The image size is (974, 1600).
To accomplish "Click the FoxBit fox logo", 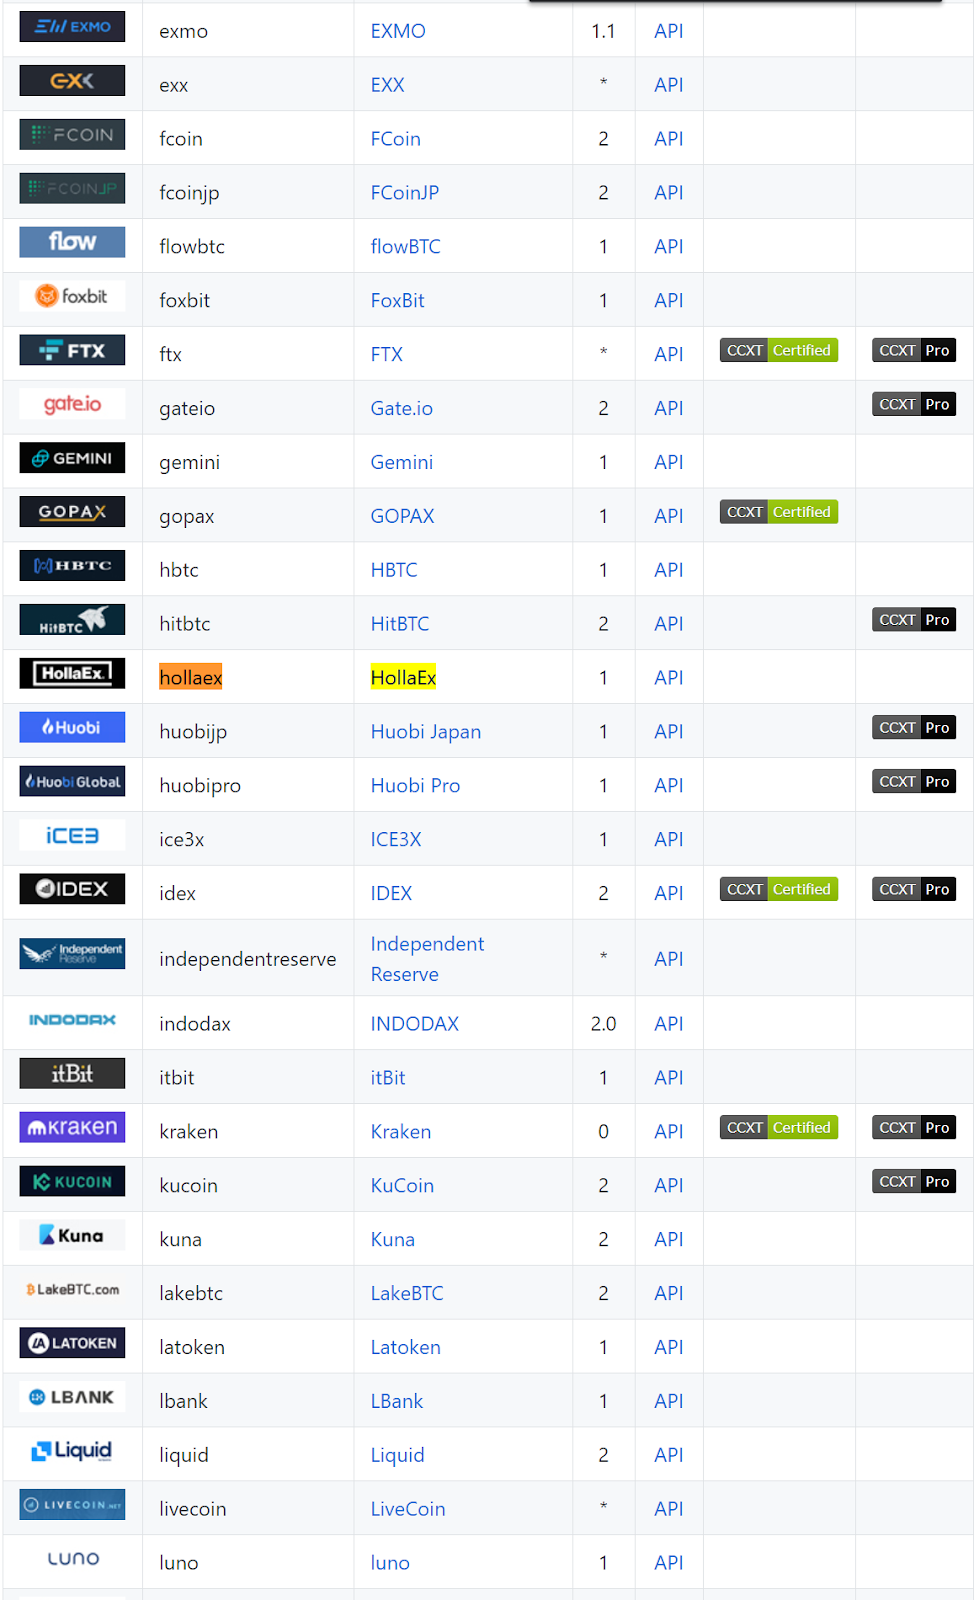I will click(x=72, y=297).
